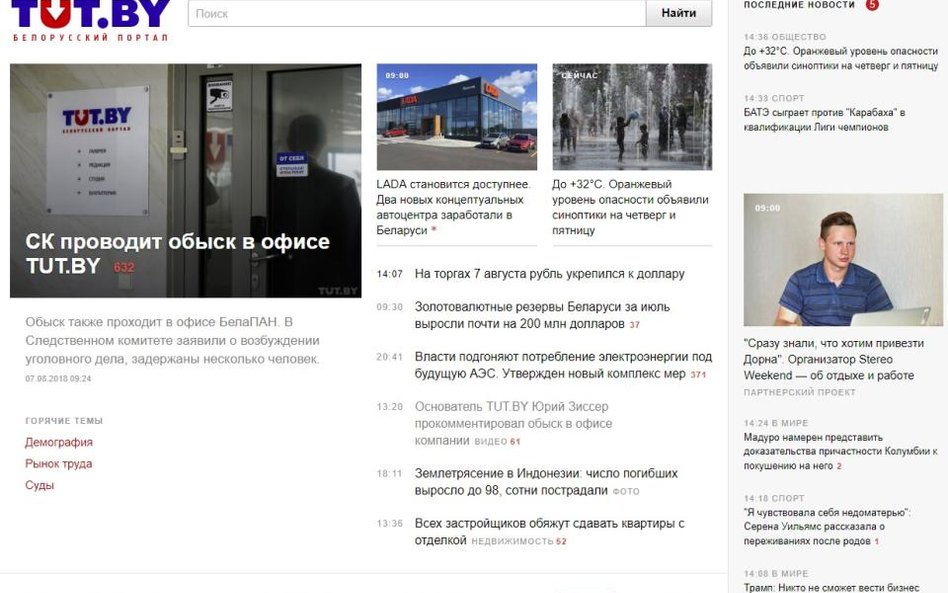Open the LADA становится доступнее article
The width and height of the screenshot is (948, 593).
[453, 207]
